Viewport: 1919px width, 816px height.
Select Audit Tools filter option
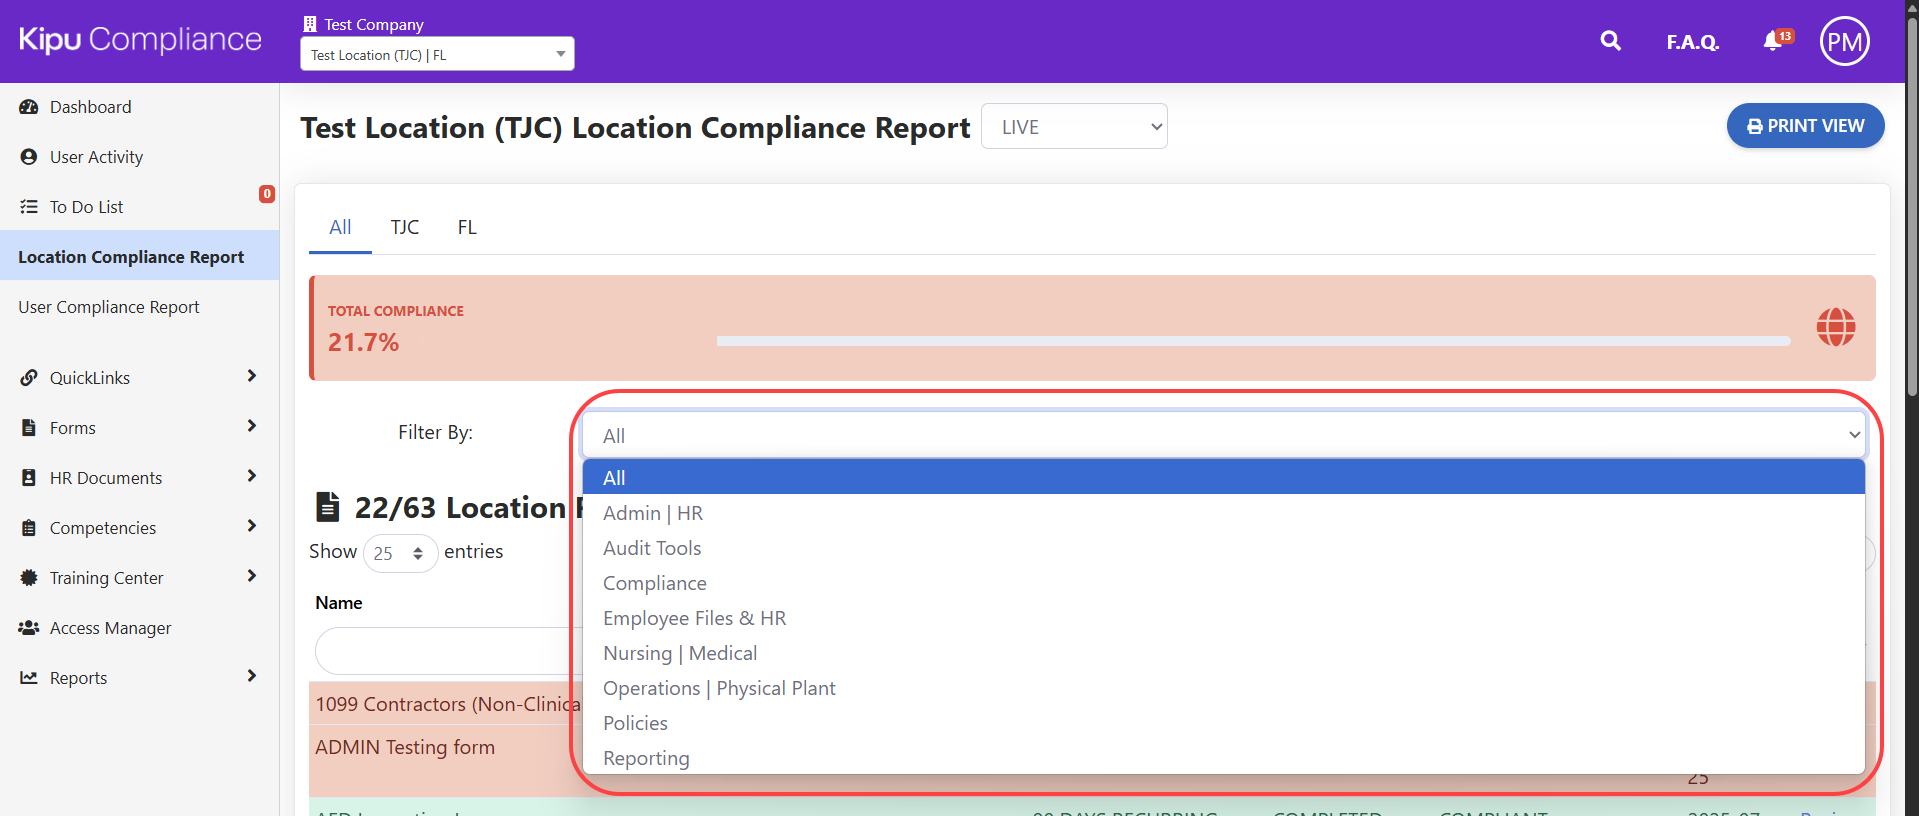652,548
